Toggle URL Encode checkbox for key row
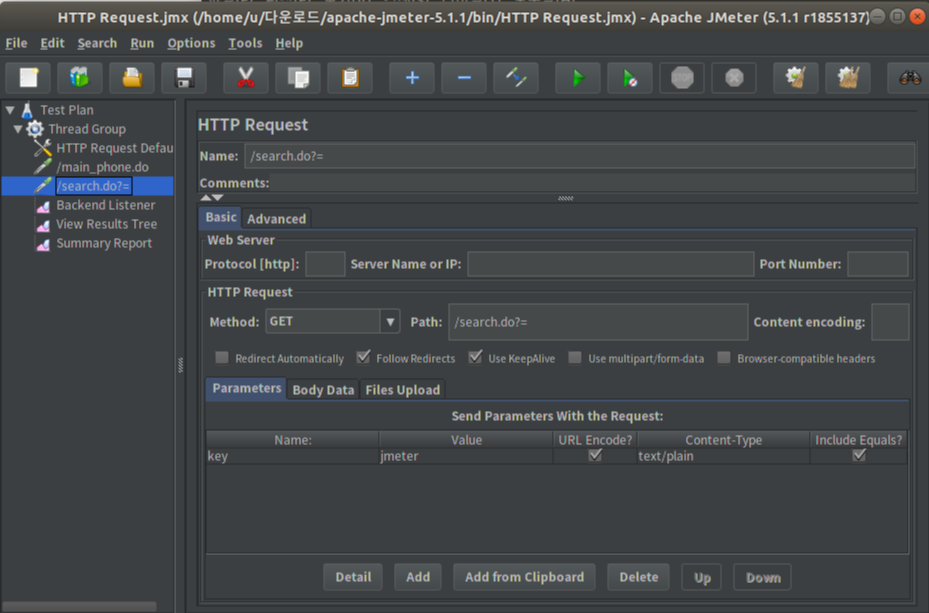 point(595,455)
